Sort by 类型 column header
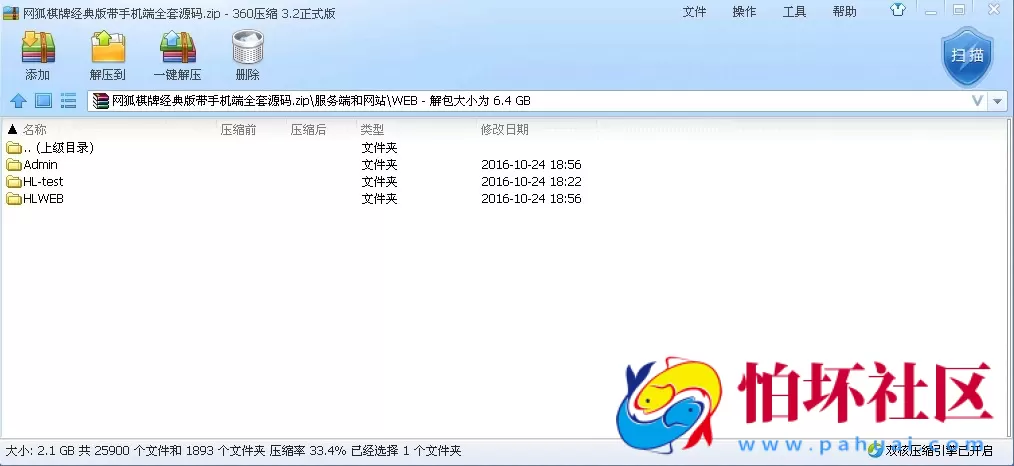1014x466 pixels. pos(372,130)
